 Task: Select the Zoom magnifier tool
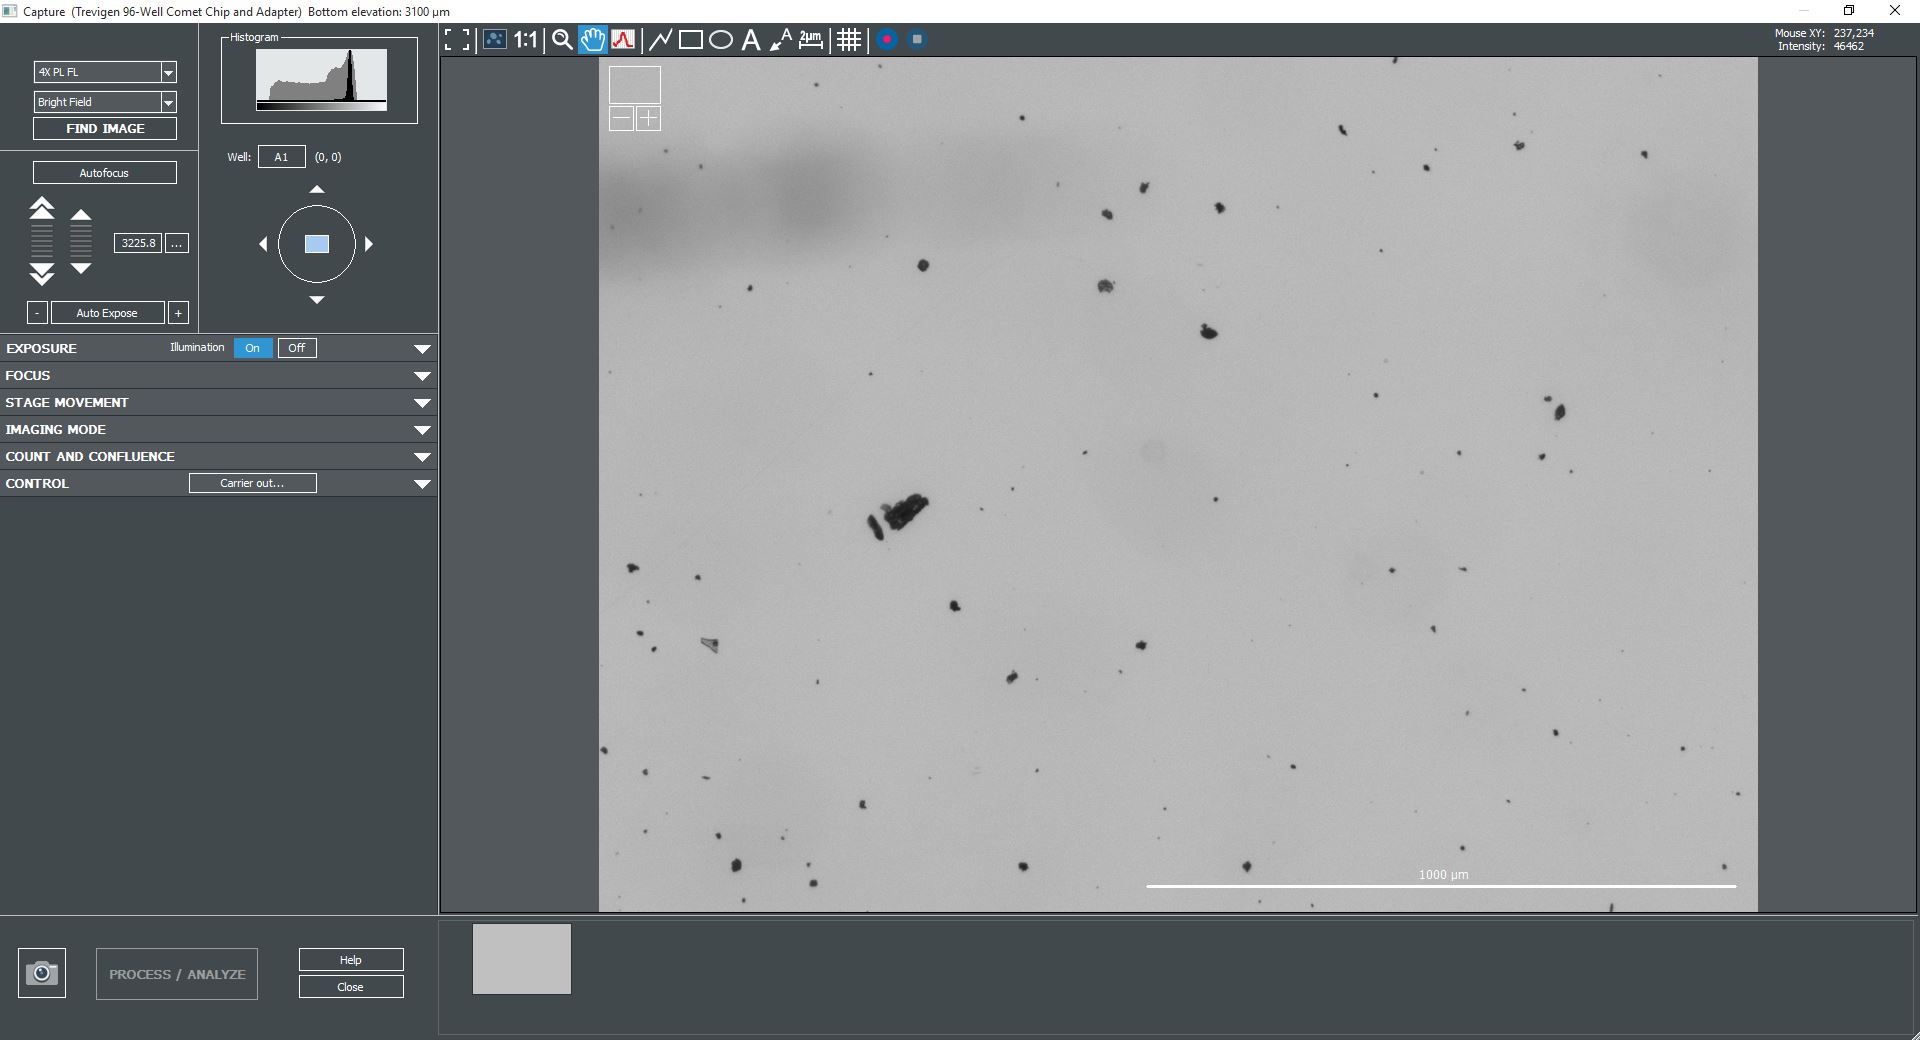(x=561, y=40)
